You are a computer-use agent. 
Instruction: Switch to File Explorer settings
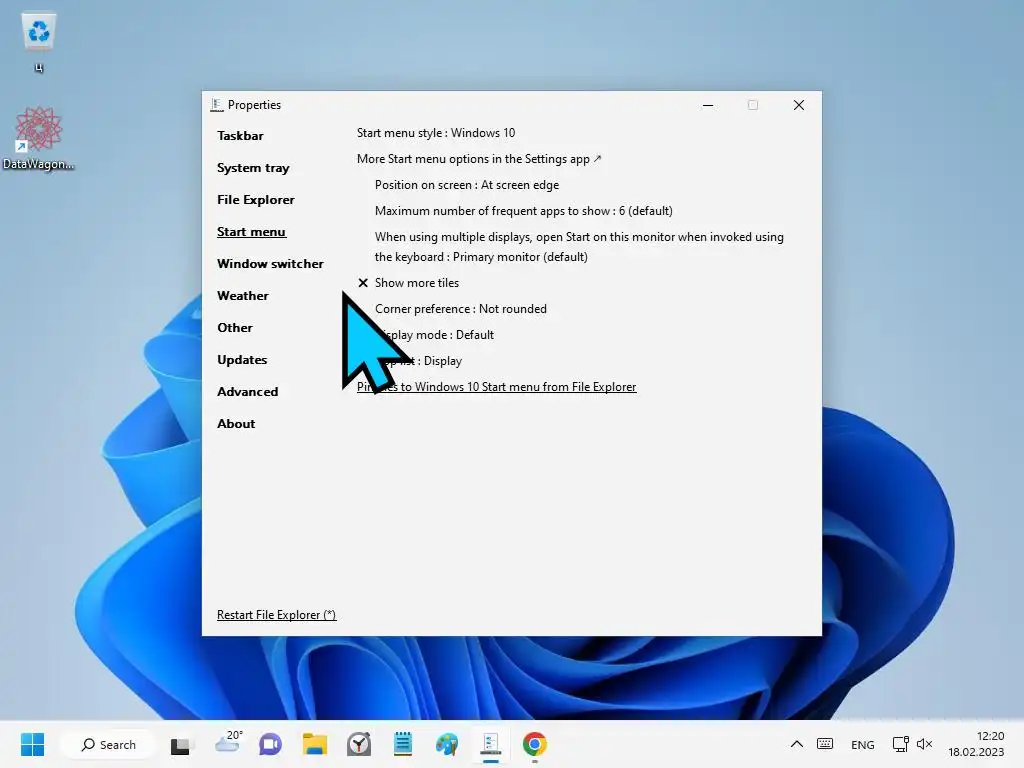coord(255,200)
